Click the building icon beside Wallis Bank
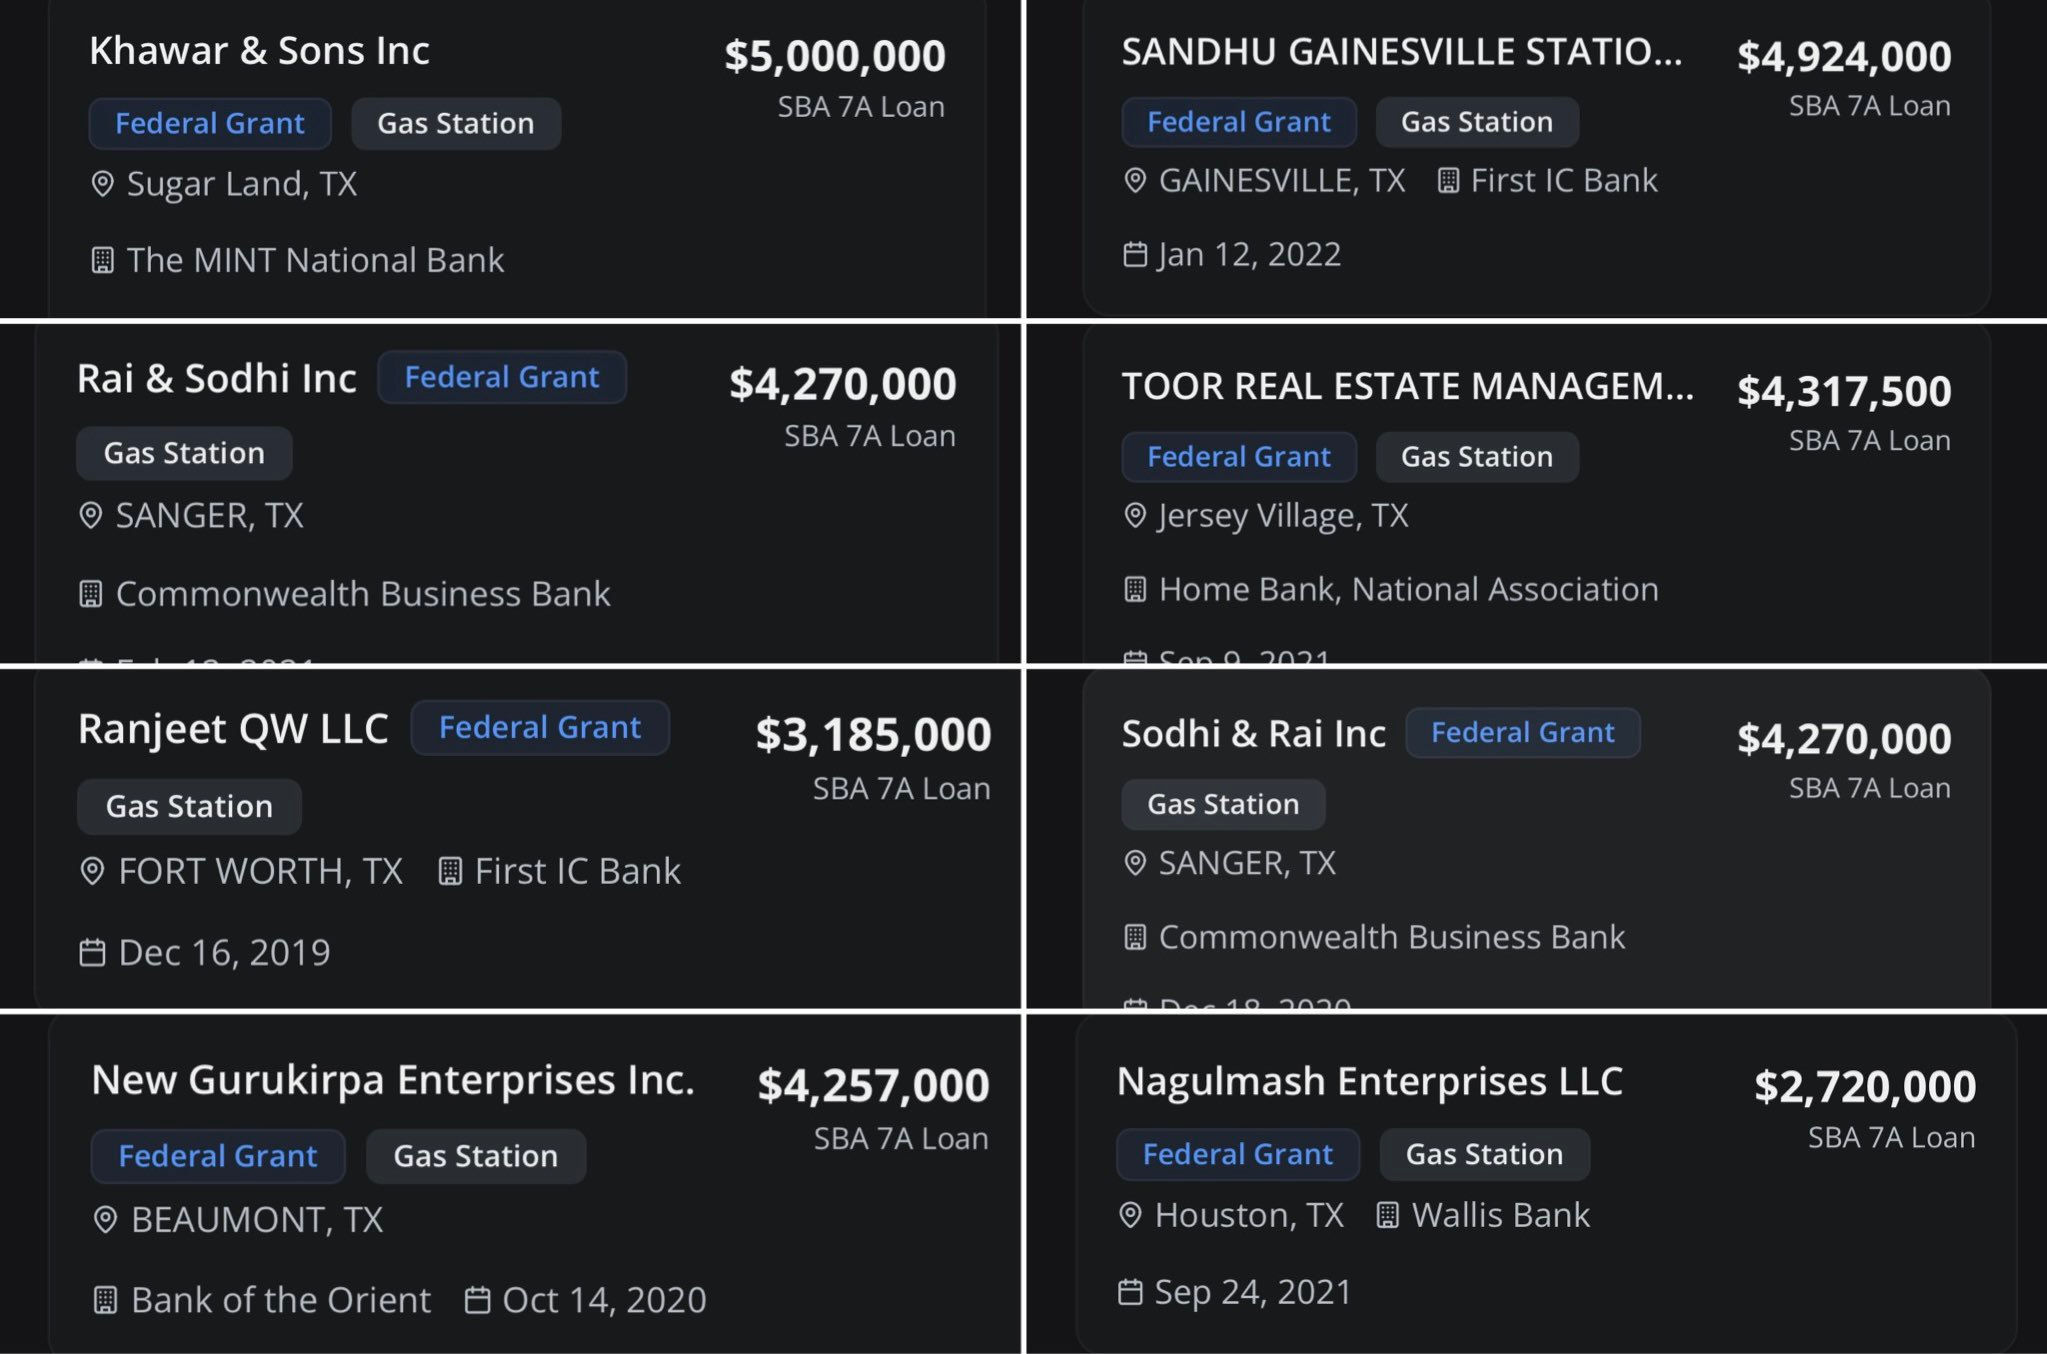This screenshot has height=1354, width=2047. 1387,1215
